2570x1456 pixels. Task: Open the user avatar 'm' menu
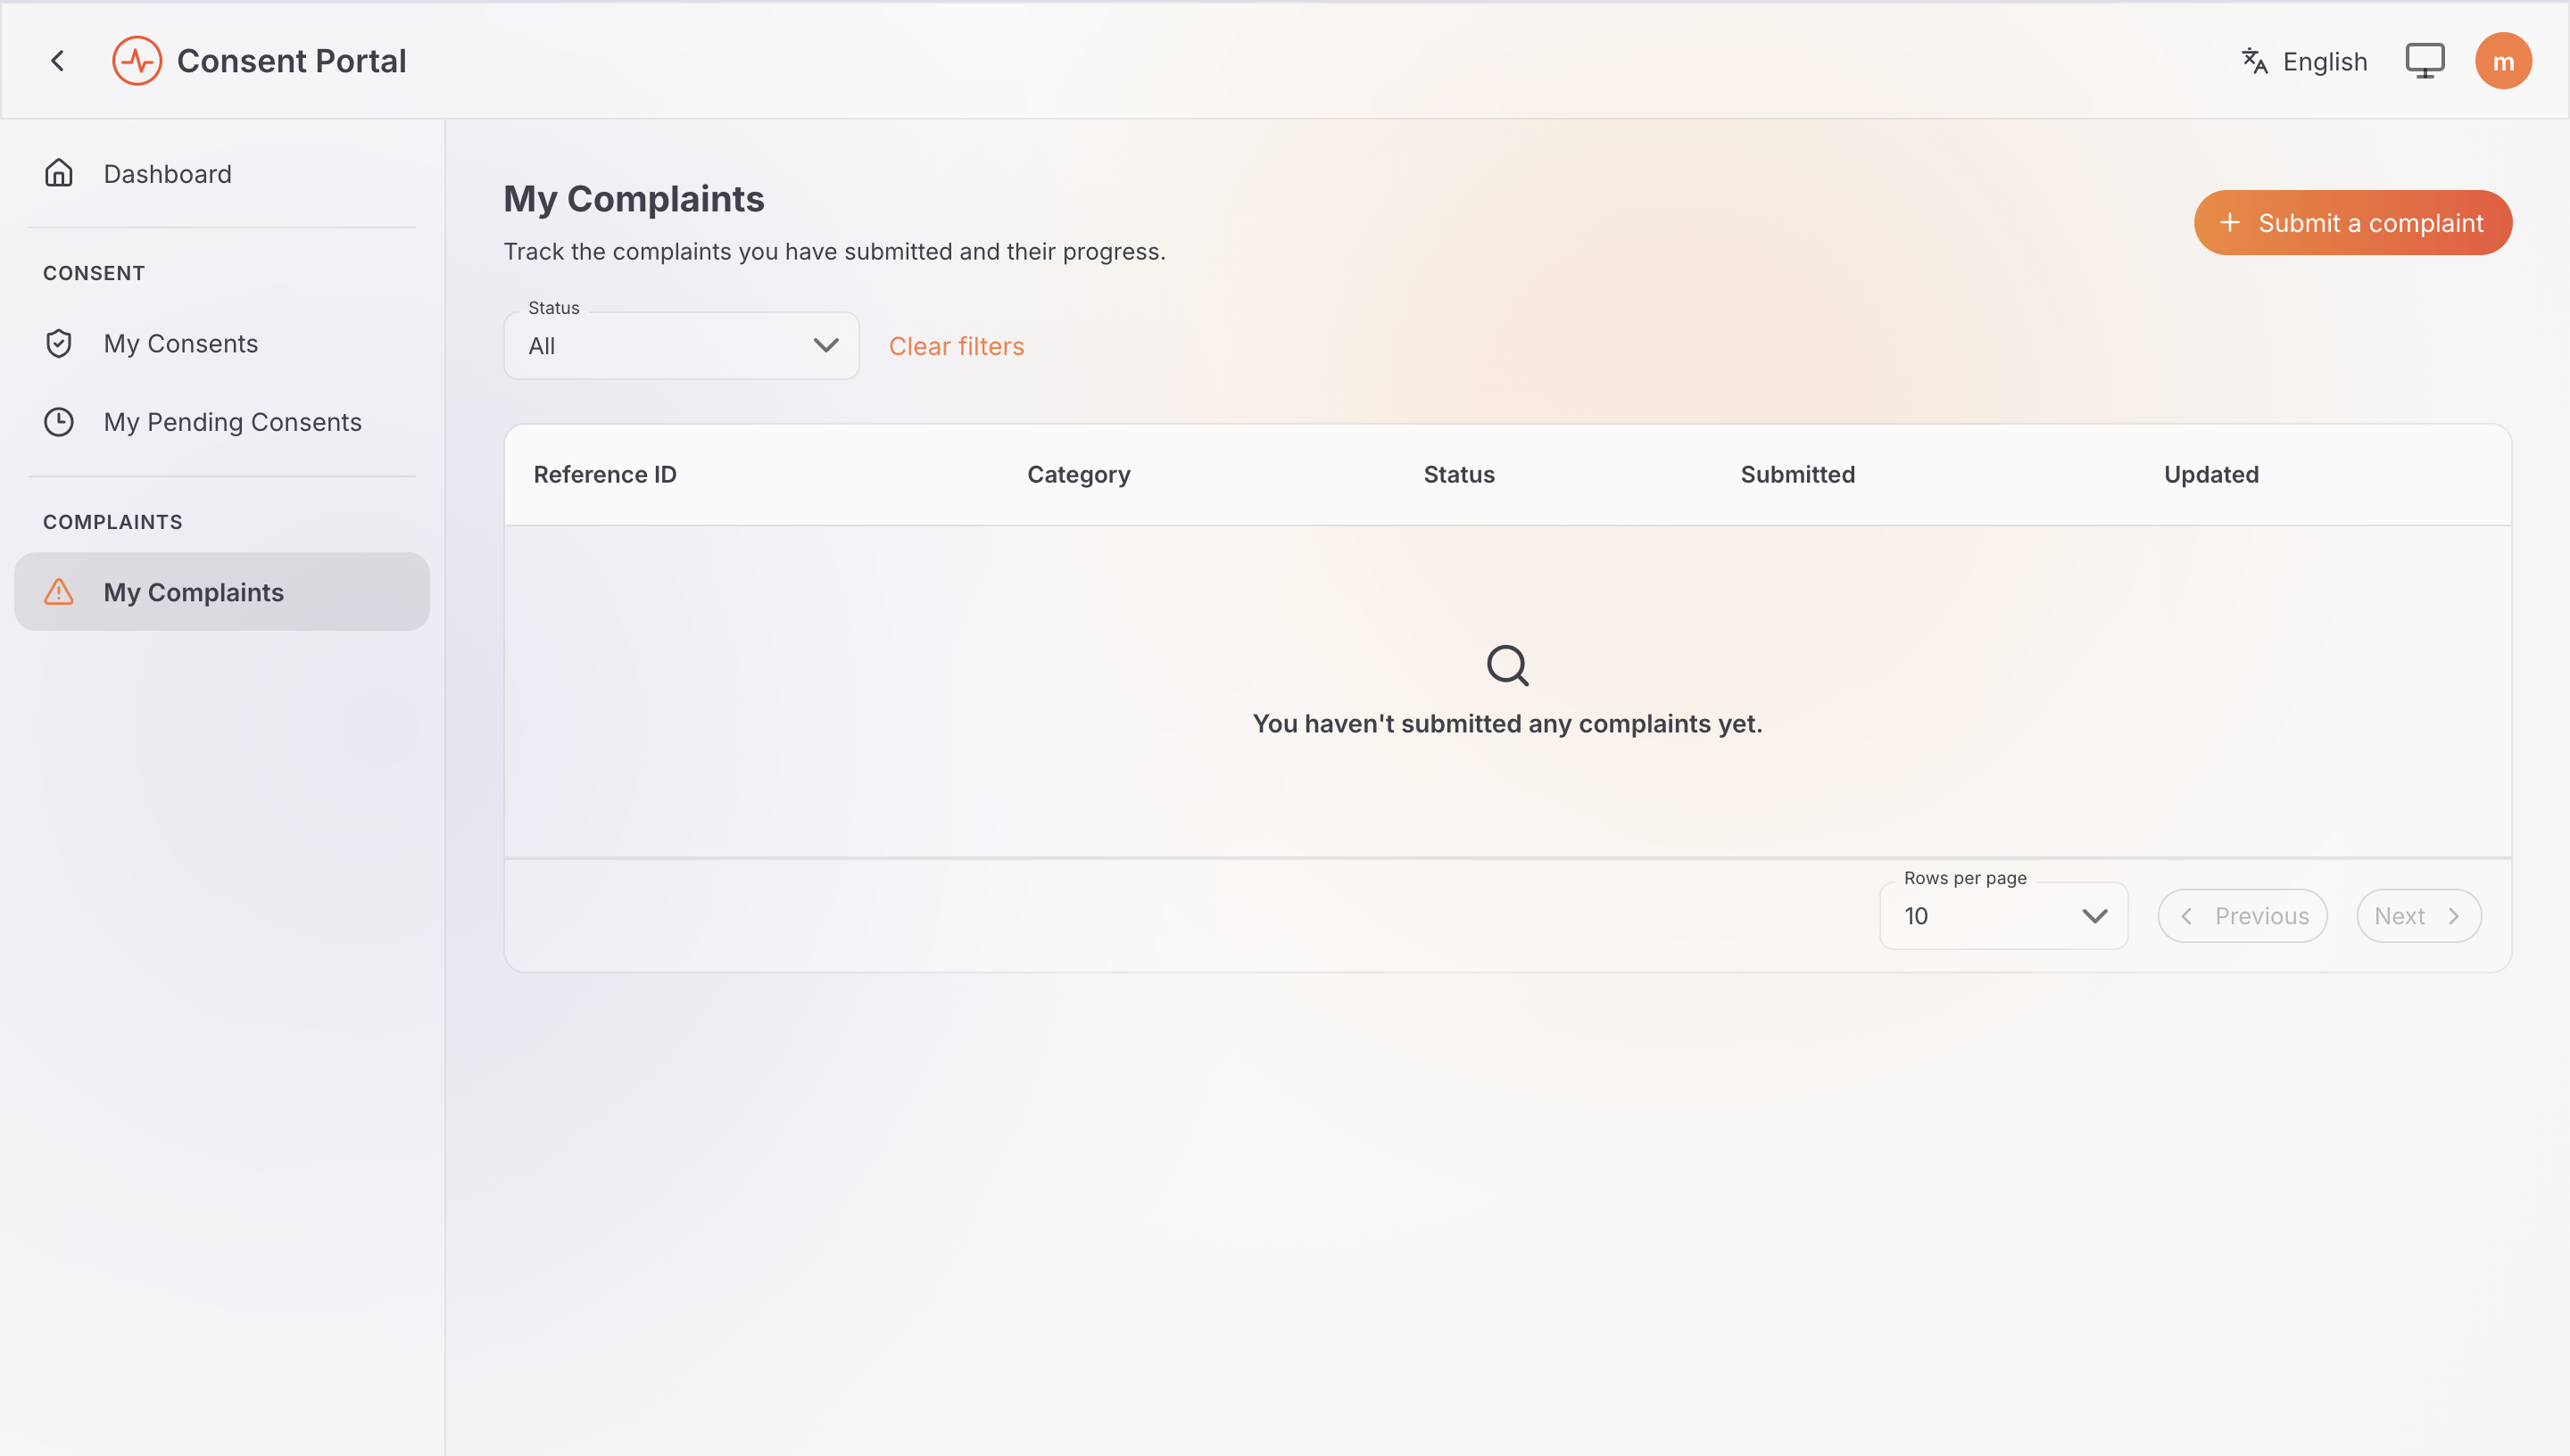(x=2502, y=61)
